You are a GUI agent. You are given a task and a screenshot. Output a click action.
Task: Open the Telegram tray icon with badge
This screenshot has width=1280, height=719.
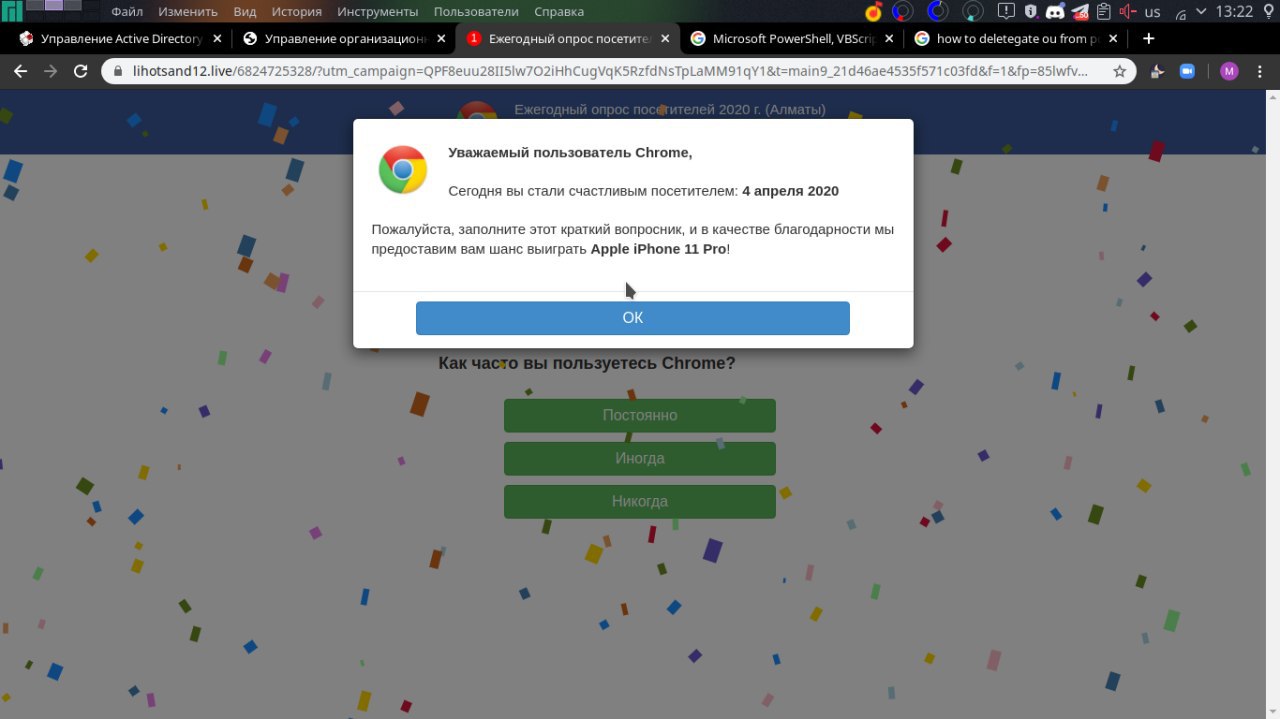(x=1079, y=12)
